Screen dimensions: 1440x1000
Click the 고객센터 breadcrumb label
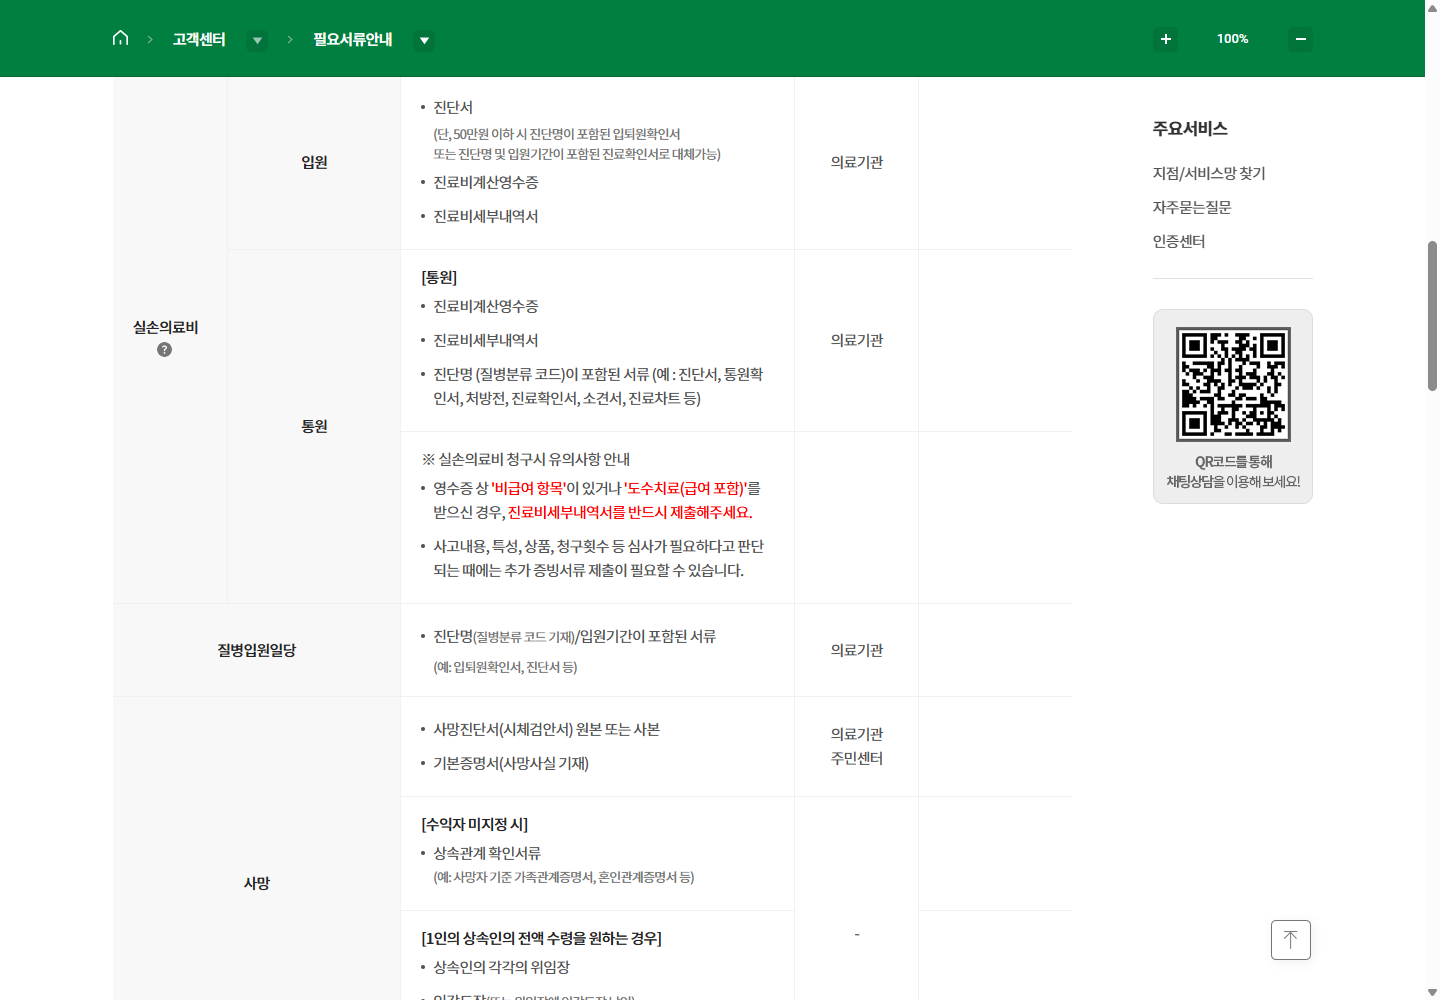[x=199, y=39]
